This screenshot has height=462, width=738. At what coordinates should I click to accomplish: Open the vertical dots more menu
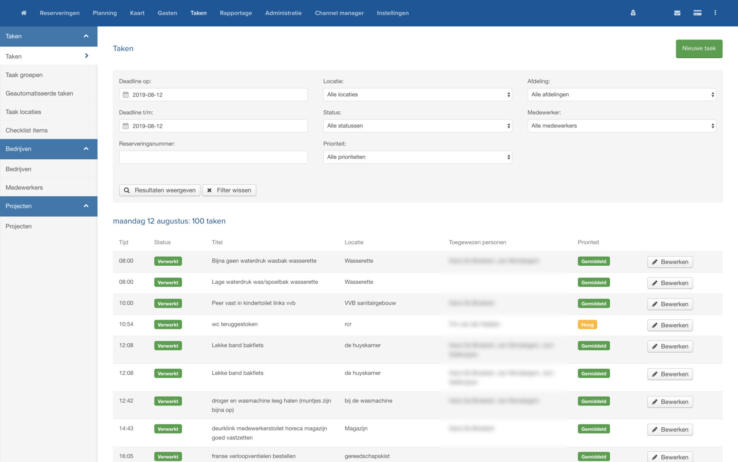[x=715, y=13]
